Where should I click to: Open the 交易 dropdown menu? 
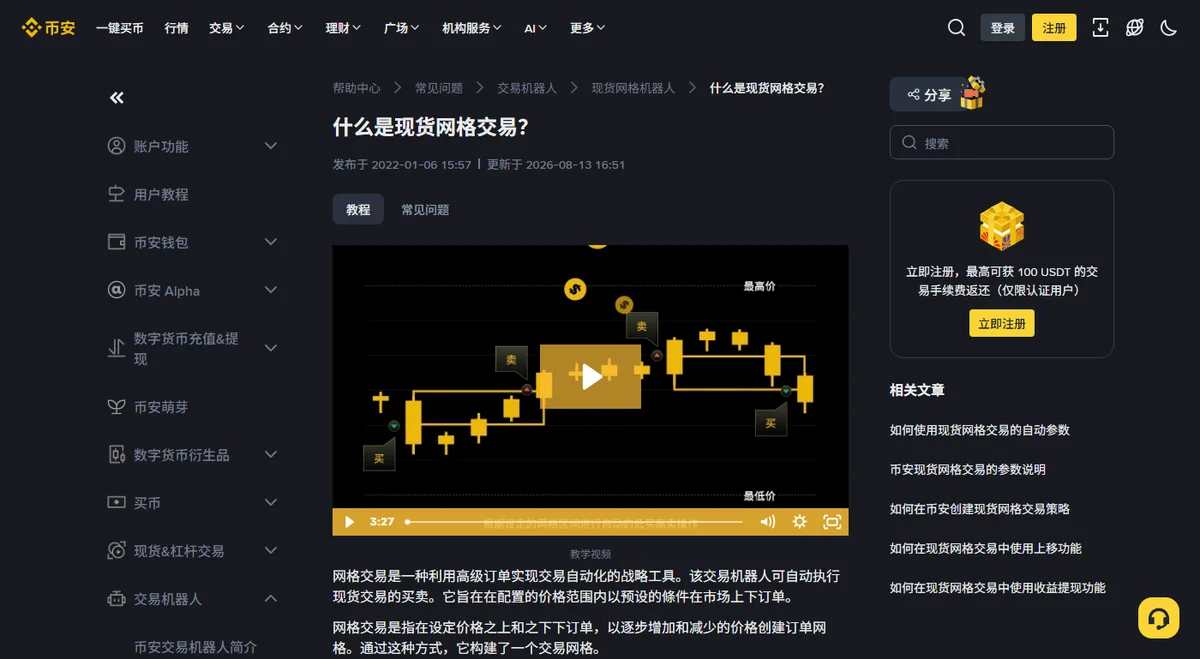[227, 28]
